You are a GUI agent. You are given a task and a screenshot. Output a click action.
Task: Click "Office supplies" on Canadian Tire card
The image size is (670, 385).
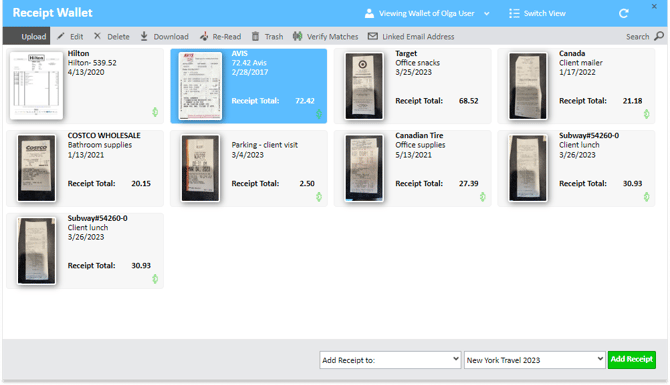420,145
